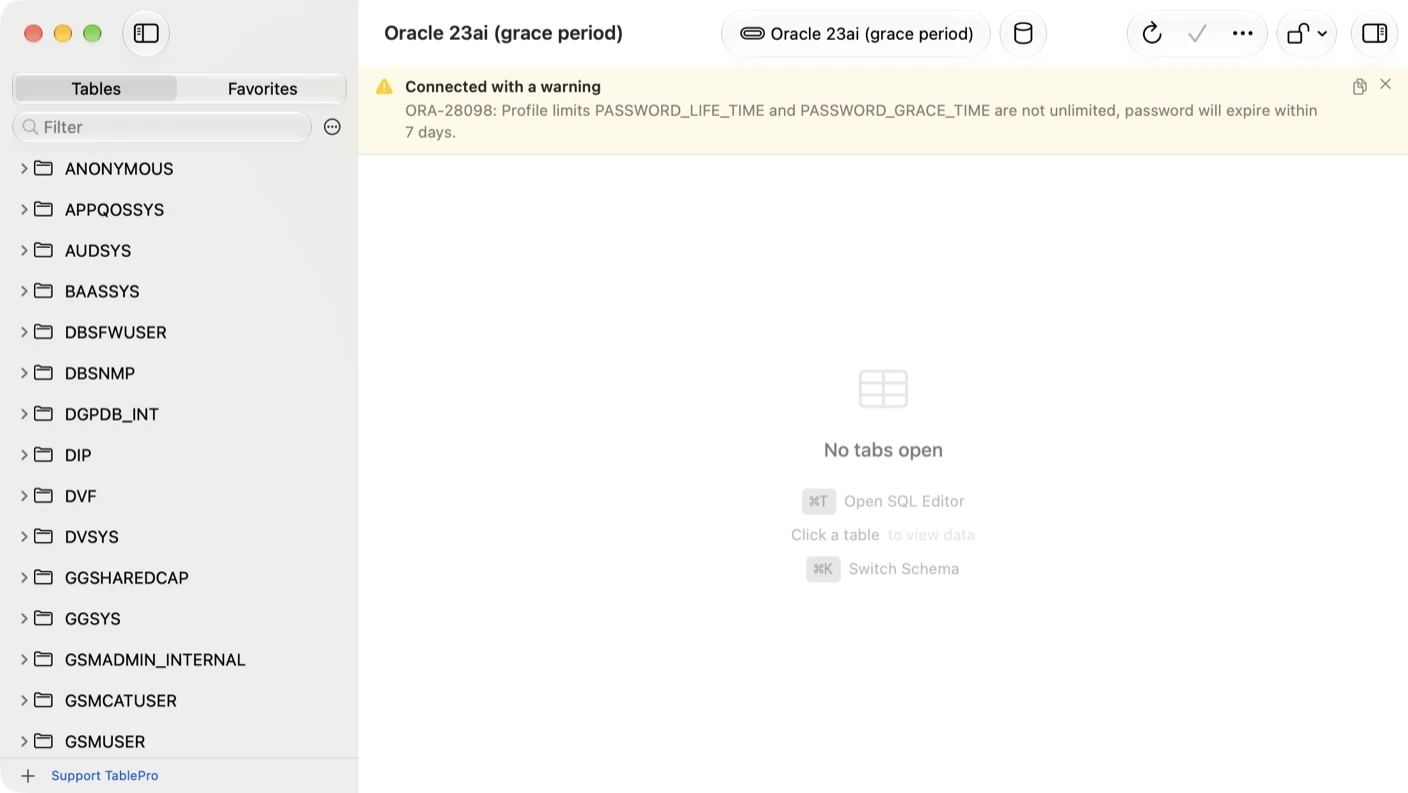Click the DVSYS schema folder icon
This screenshot has width=1408, height=793.
click(x=43, y=536)
